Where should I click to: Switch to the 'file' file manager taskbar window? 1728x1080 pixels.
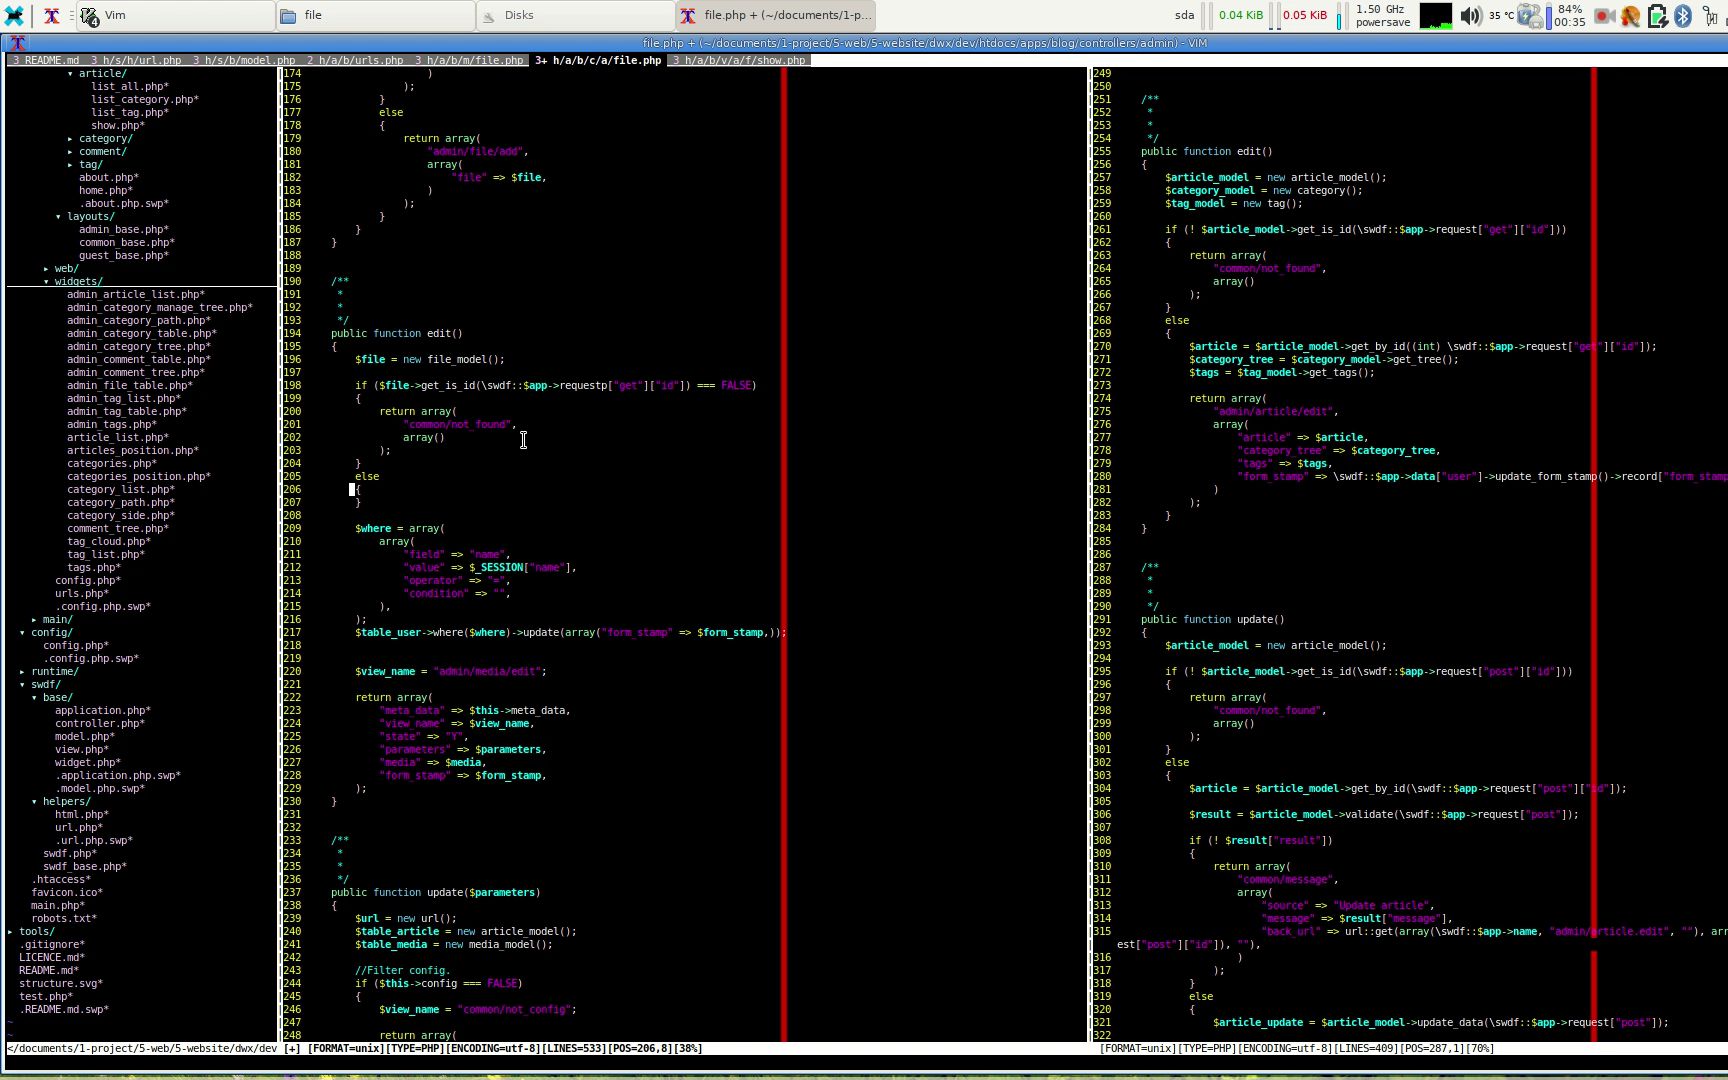pos(376,15)
